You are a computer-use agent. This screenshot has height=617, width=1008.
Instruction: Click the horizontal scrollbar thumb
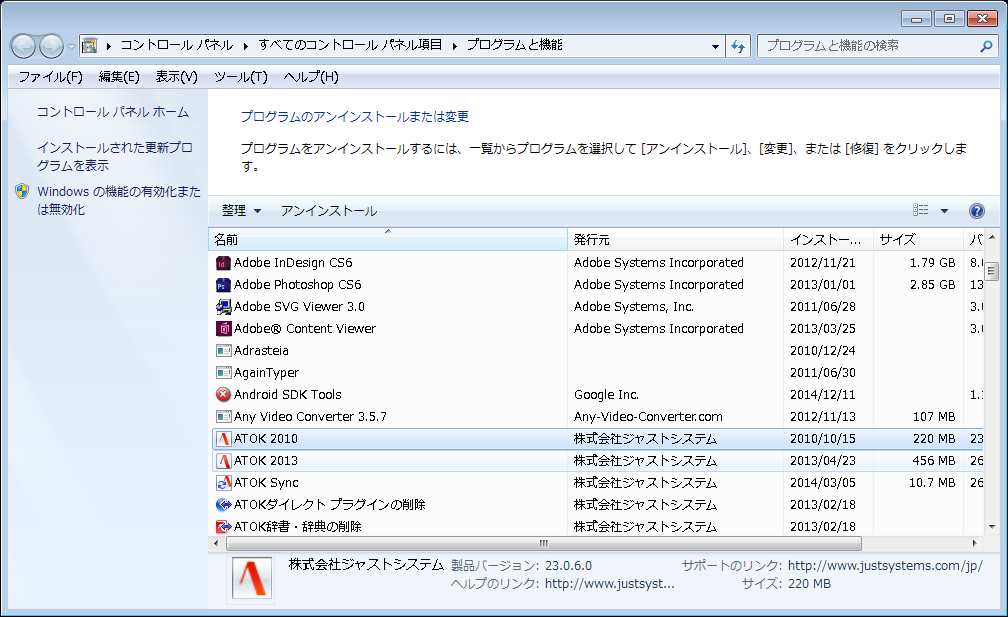coord(544,544)
